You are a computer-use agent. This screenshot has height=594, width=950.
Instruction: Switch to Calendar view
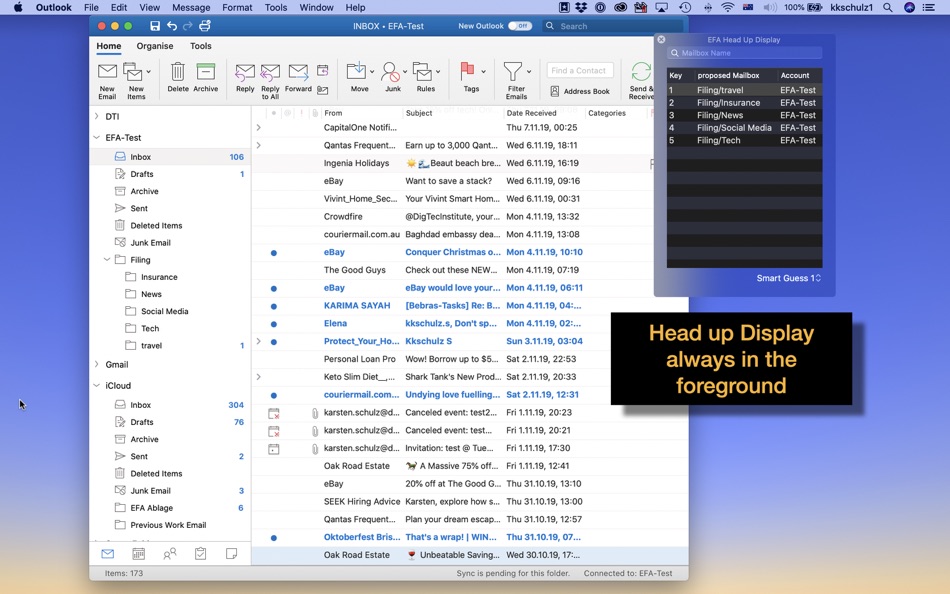138,553
